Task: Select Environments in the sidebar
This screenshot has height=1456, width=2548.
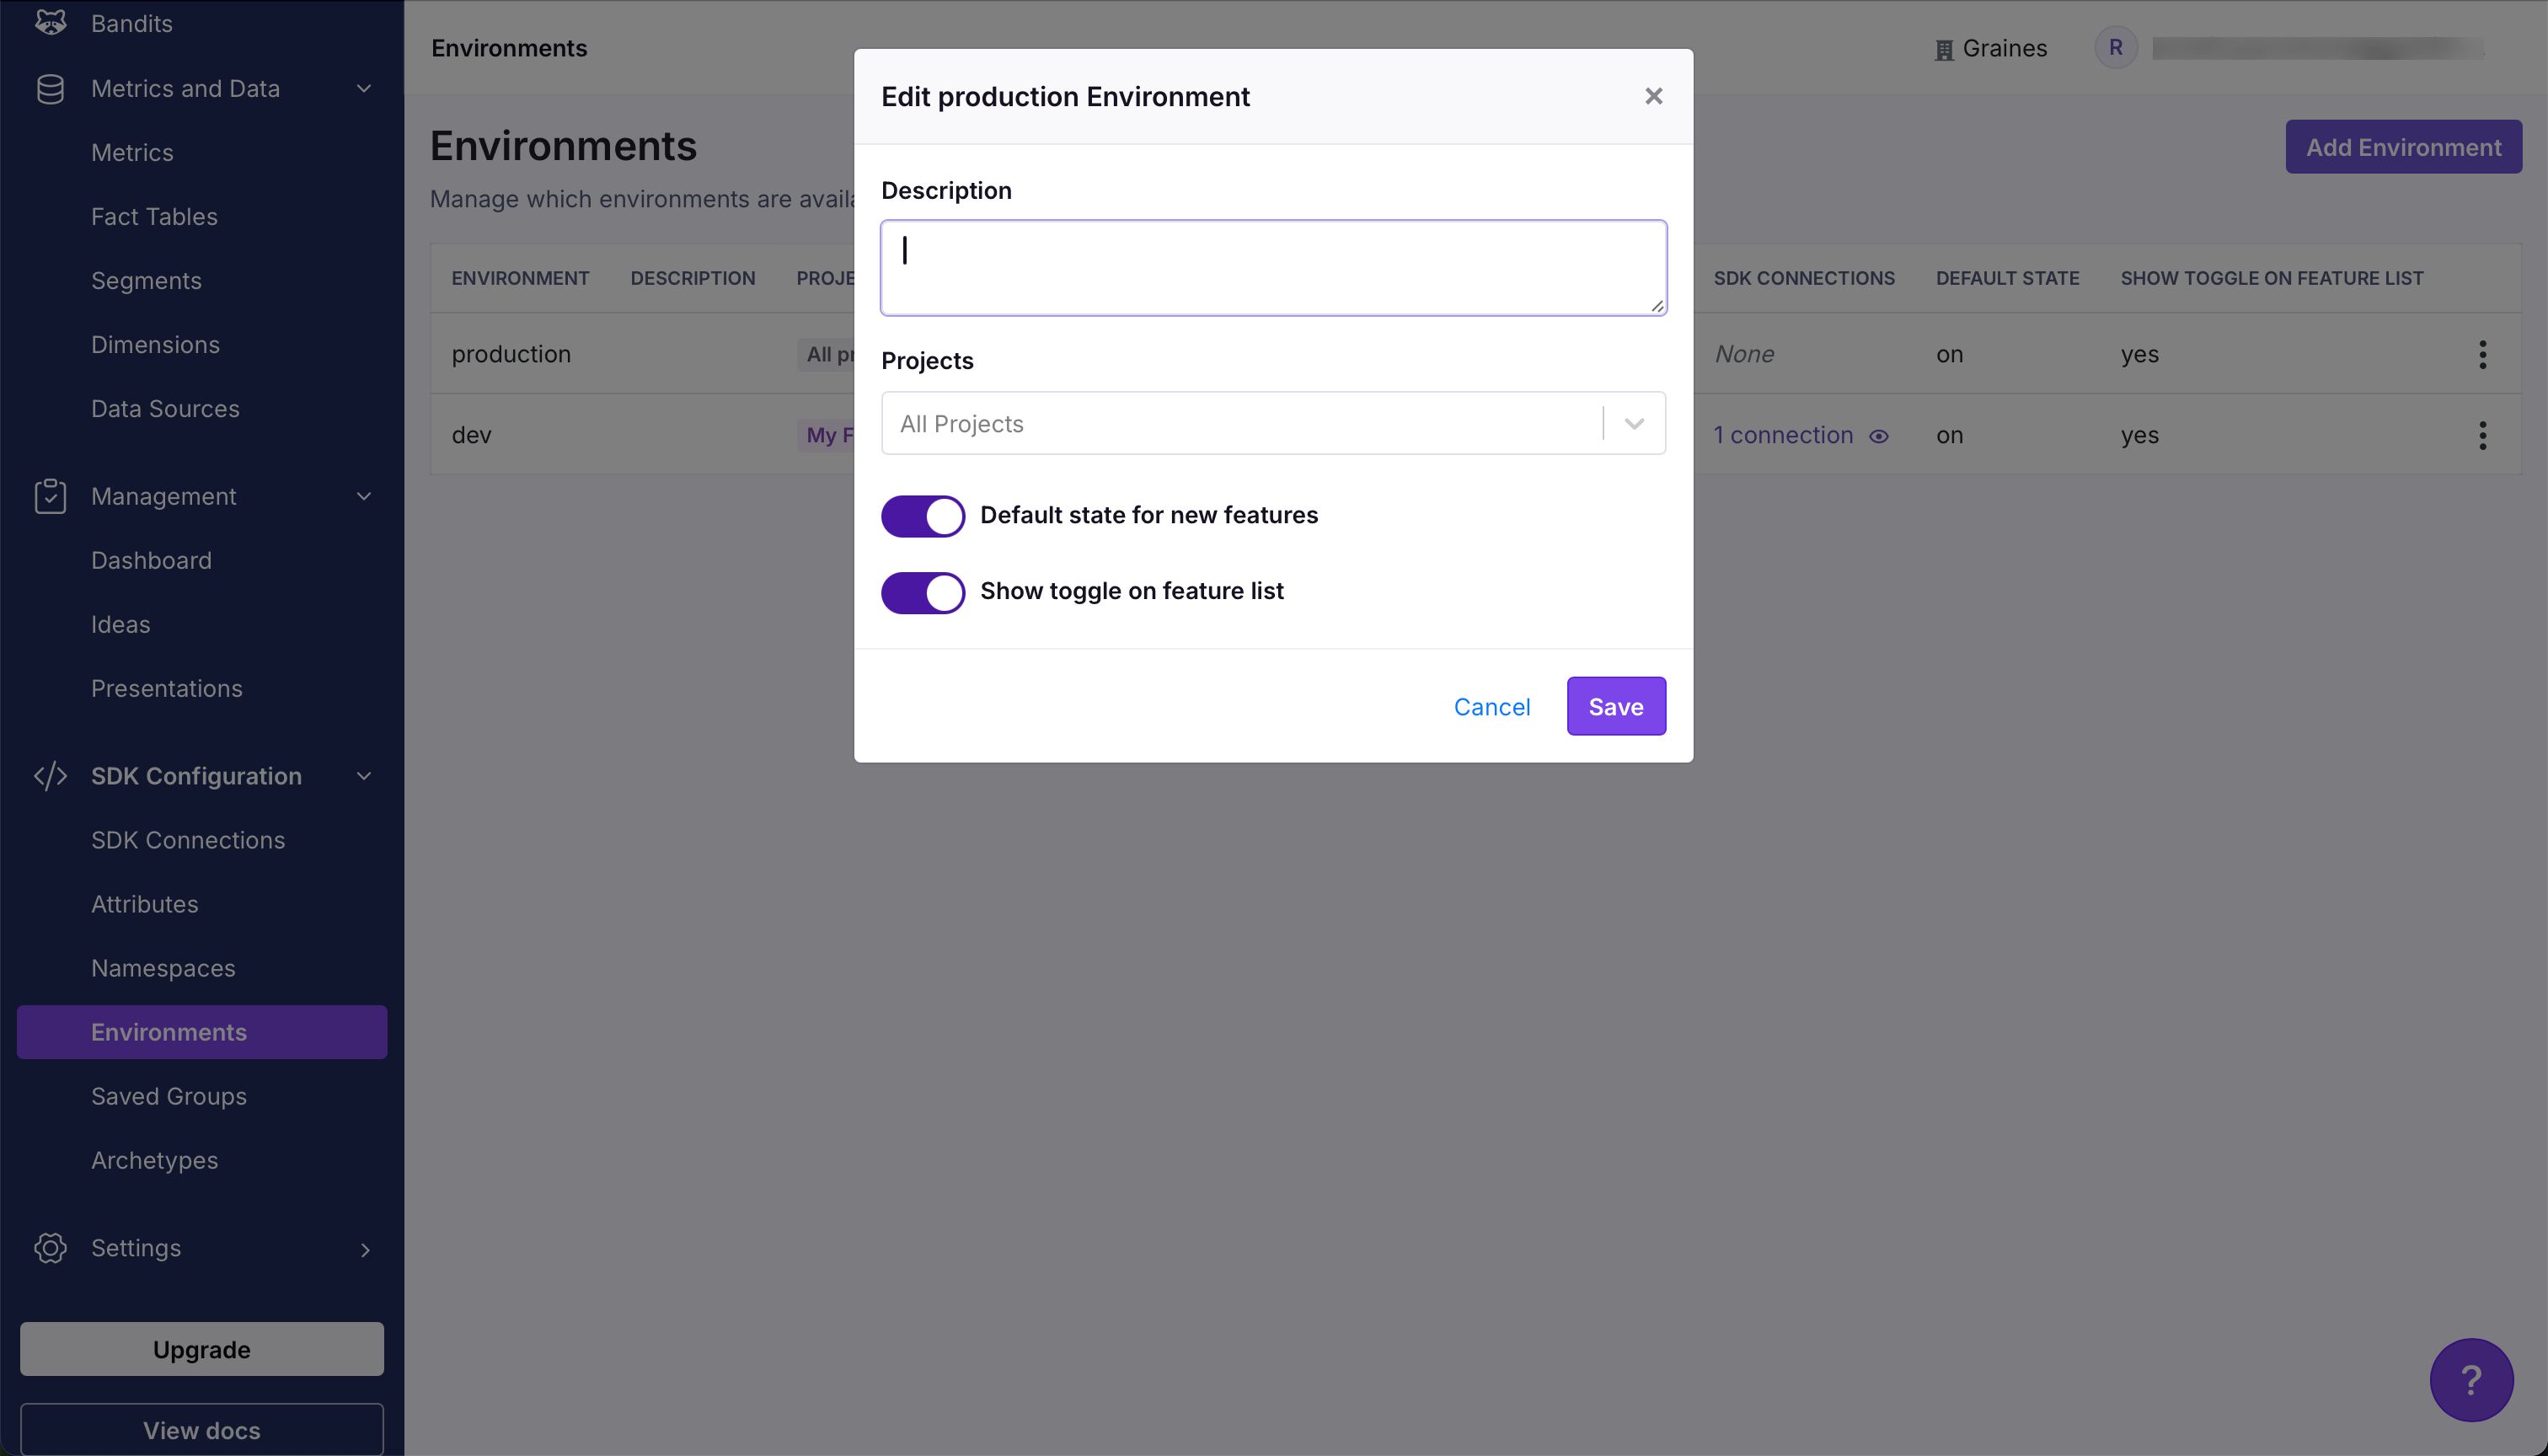Action: tap(201, 1032)
